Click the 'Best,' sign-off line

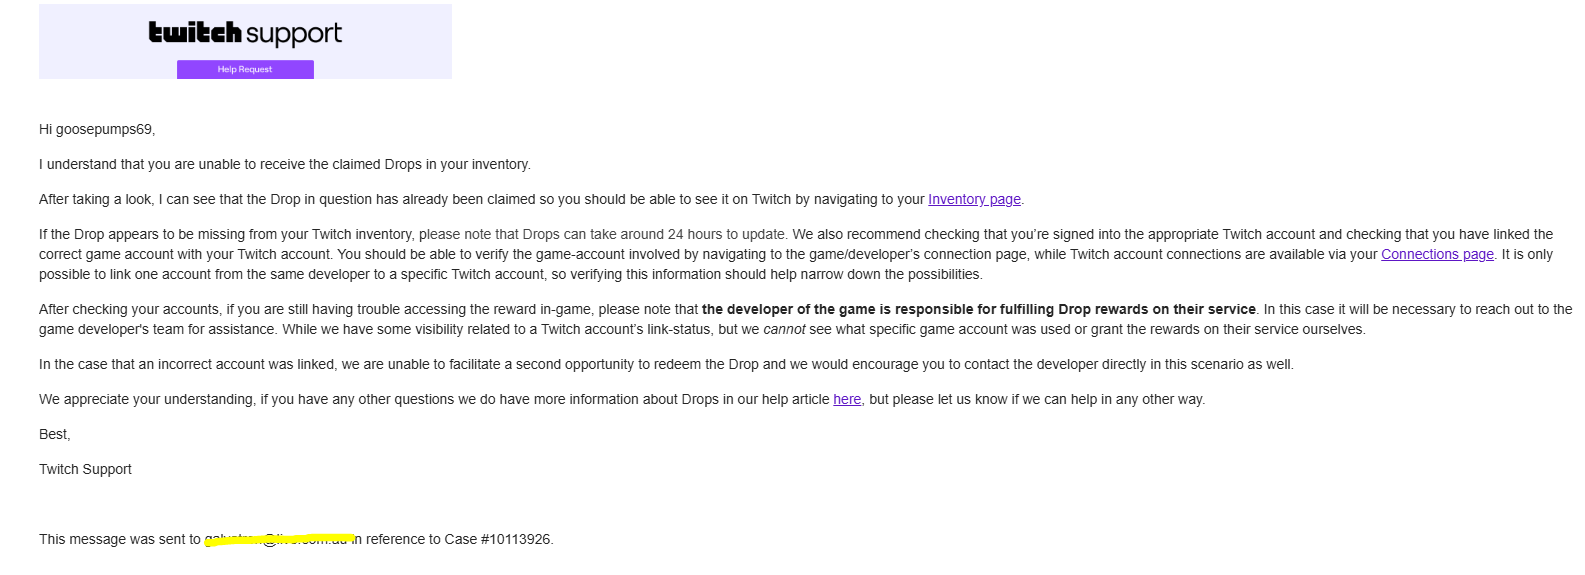[55, 434]
